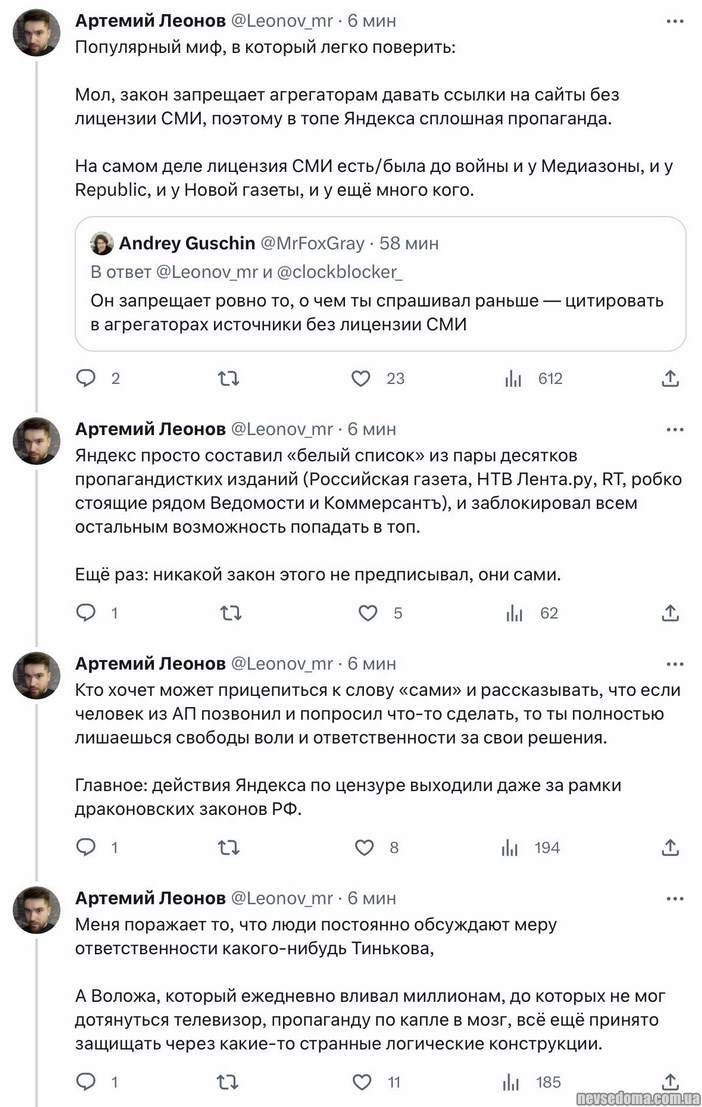702x1107 pixels.
Task: View analytics showing 194 views
Action: click(x=514, y=847)
